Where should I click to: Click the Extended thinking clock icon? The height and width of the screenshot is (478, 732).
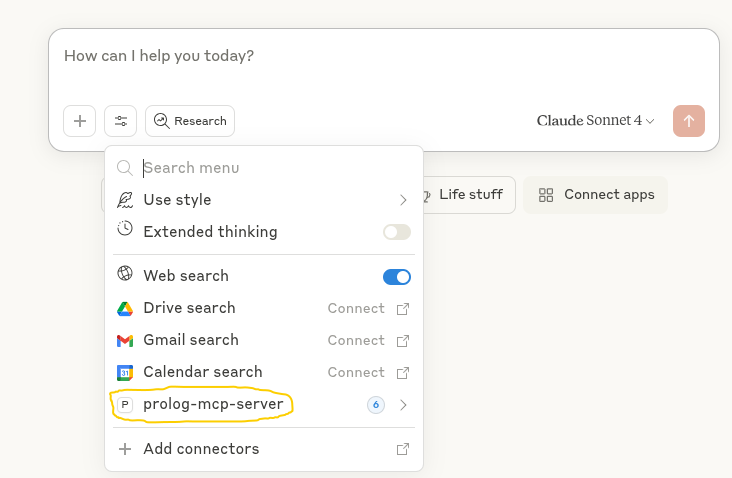125,228
